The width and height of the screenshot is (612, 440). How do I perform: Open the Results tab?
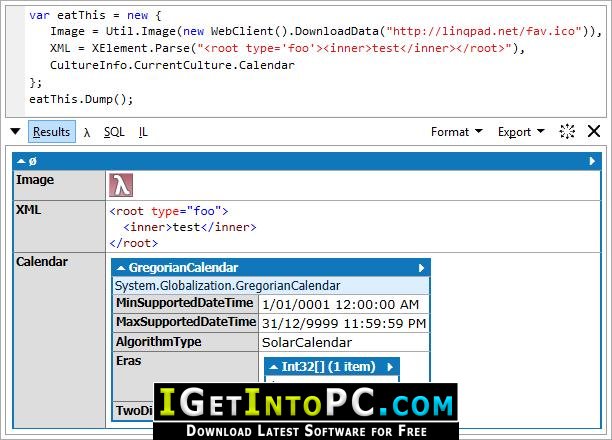pyautogui.click(x=52, y=132)
